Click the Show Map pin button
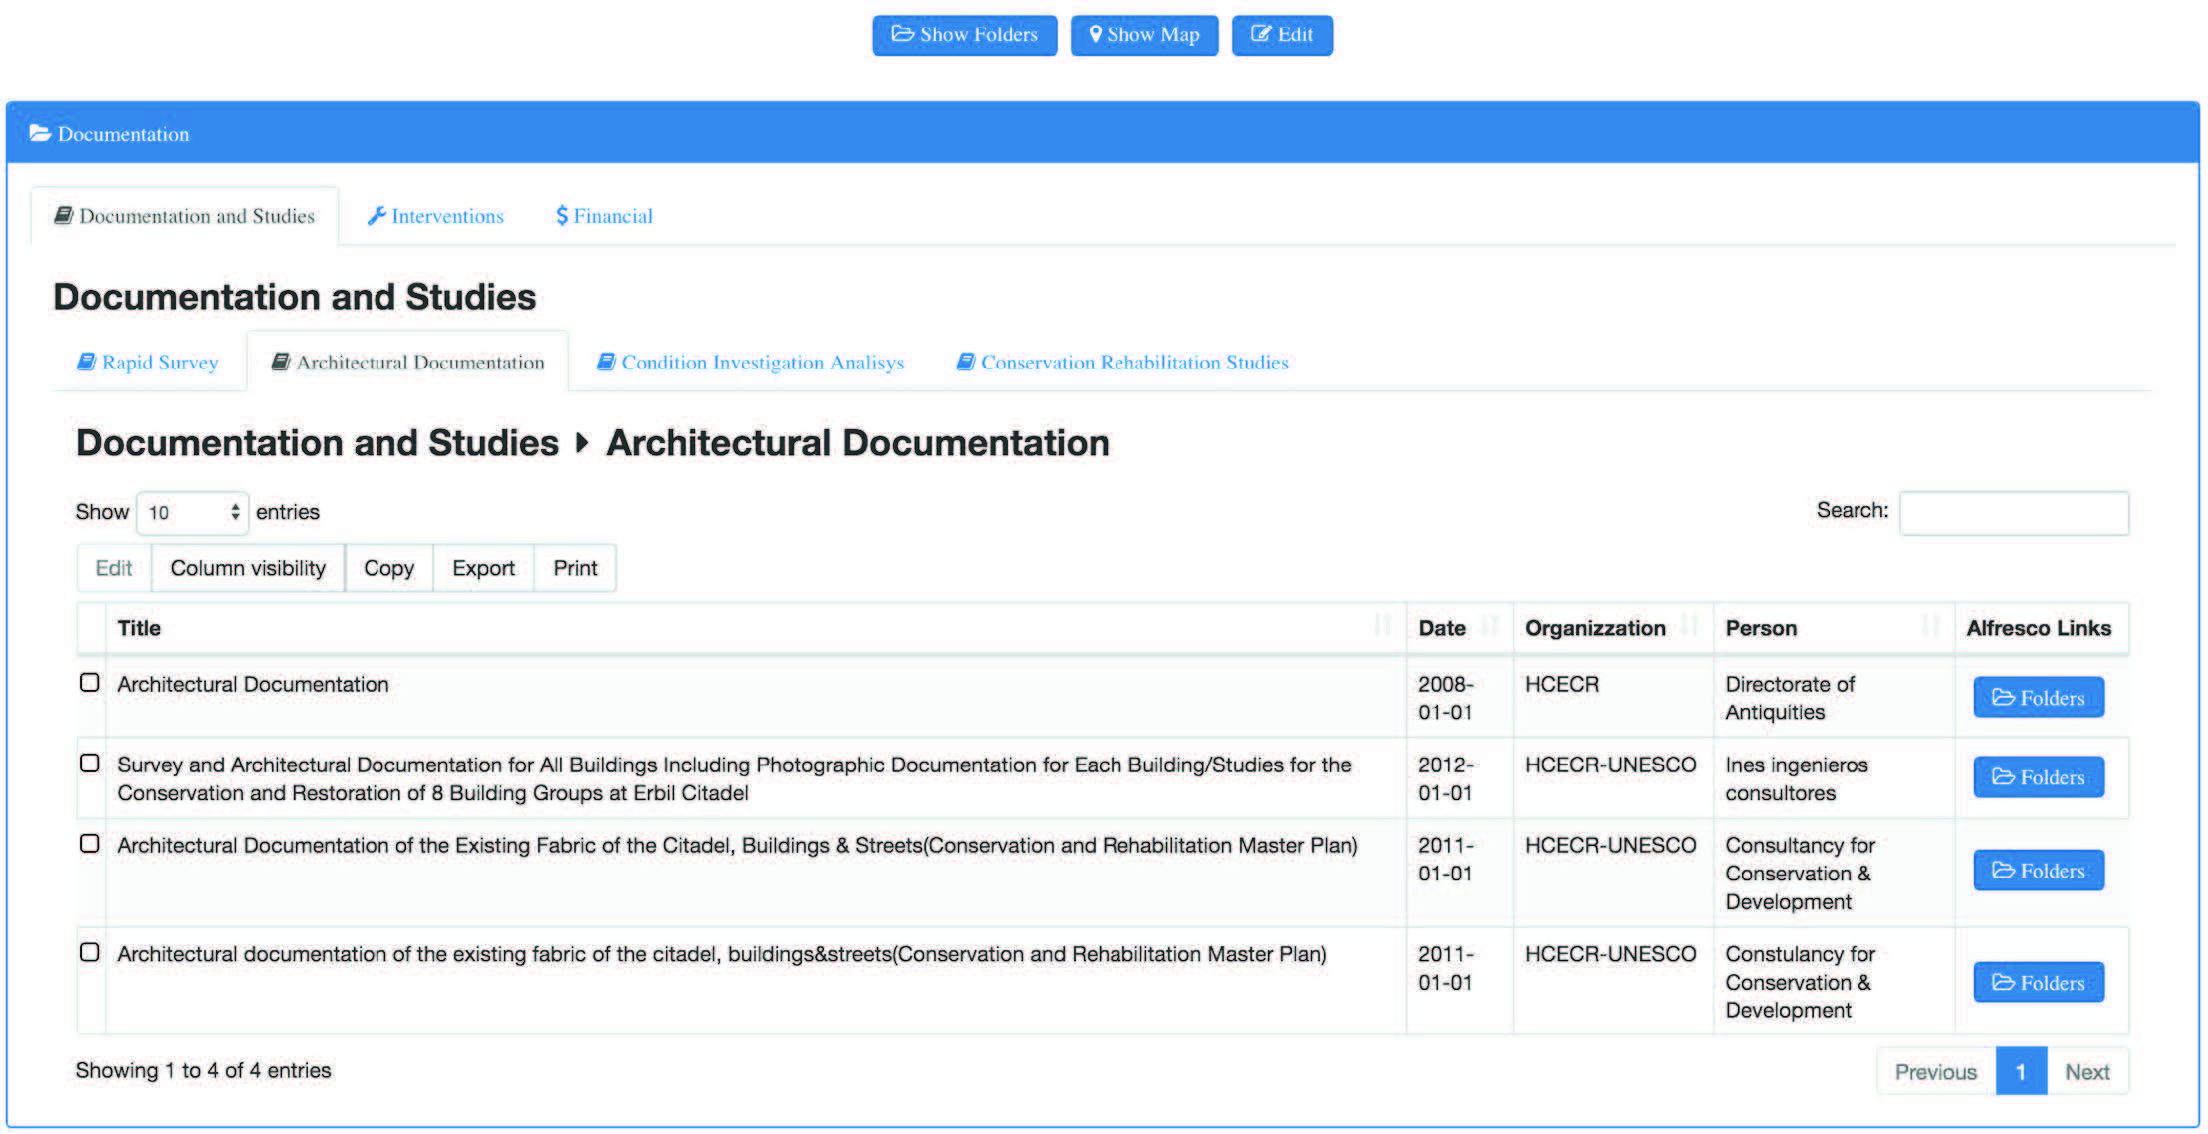2208x1134 pixels. tap(1144, 35)
